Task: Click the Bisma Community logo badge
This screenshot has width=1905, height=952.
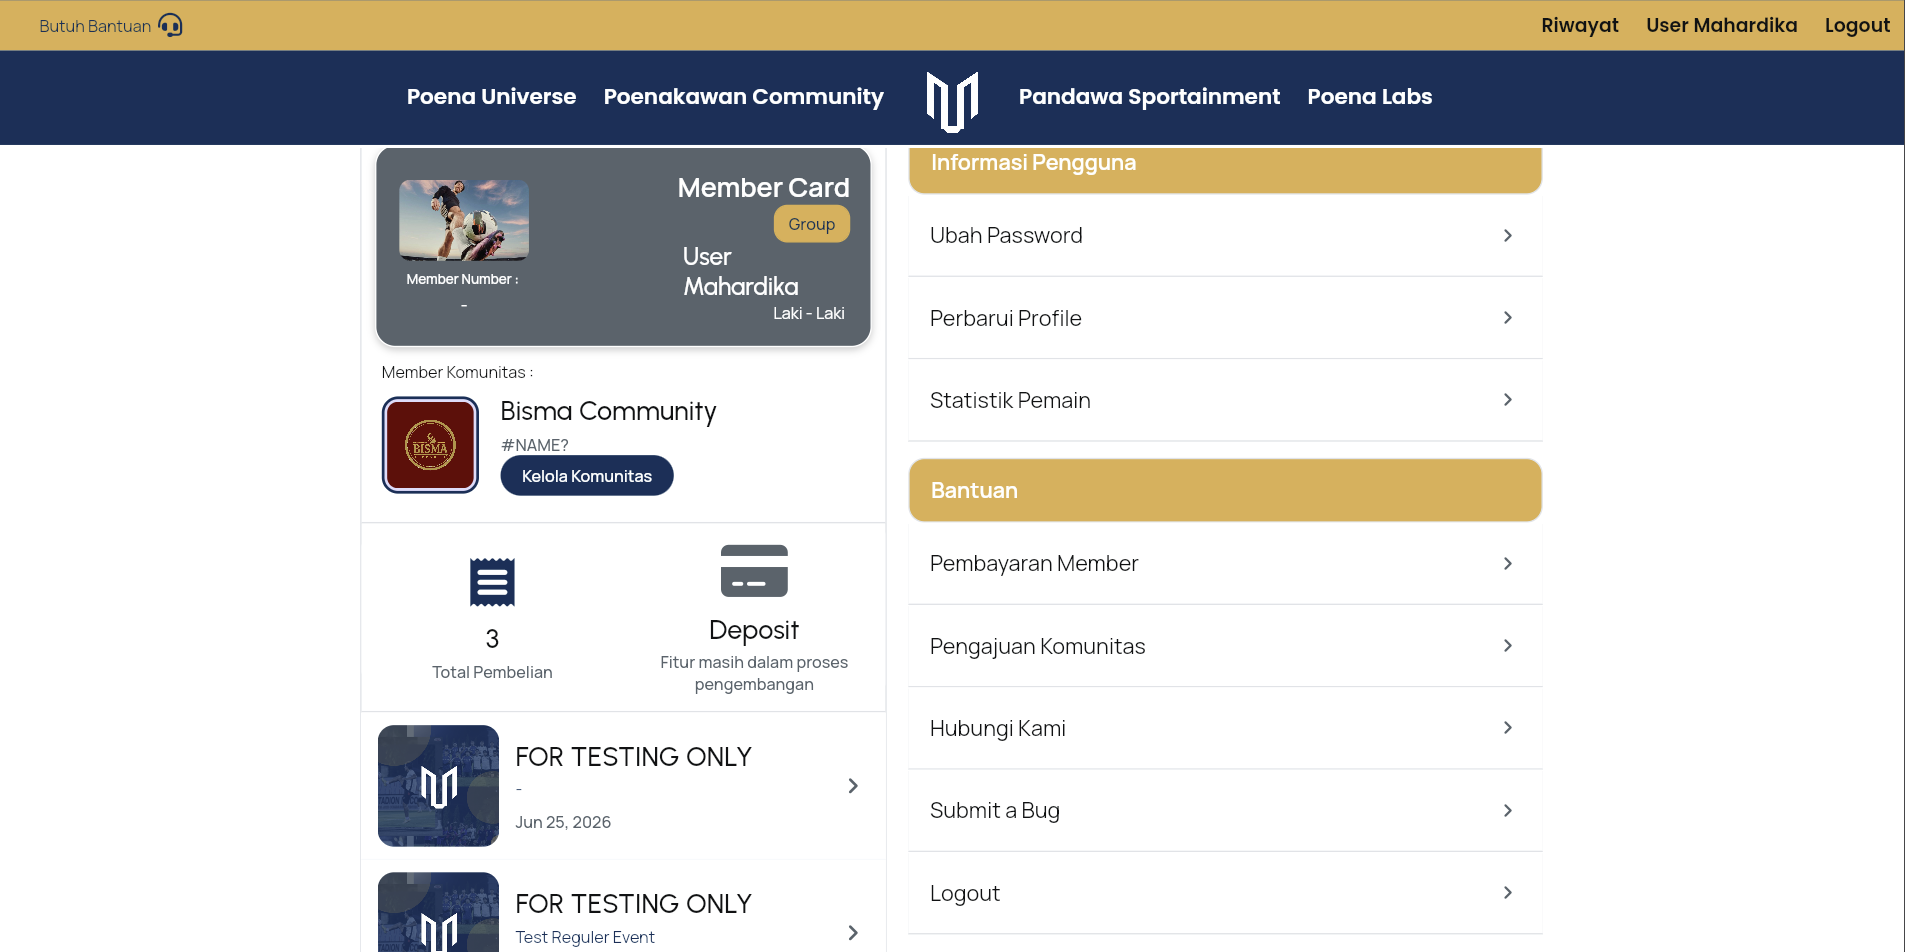Action: (430, 445)
